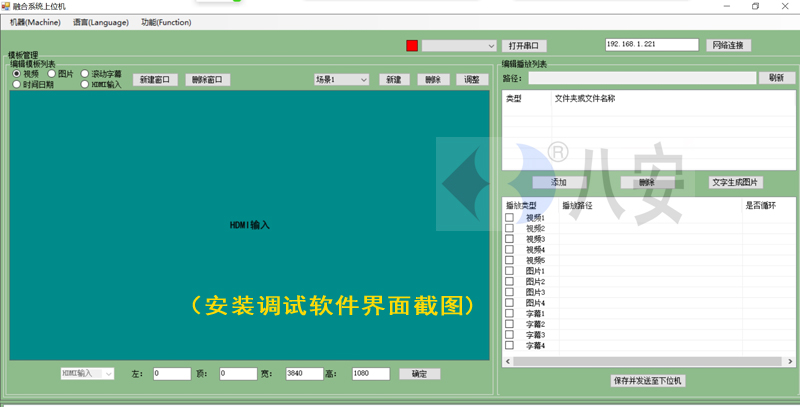Select the 视频 radio button
The image size is (800, 407).
coord(17,74)
